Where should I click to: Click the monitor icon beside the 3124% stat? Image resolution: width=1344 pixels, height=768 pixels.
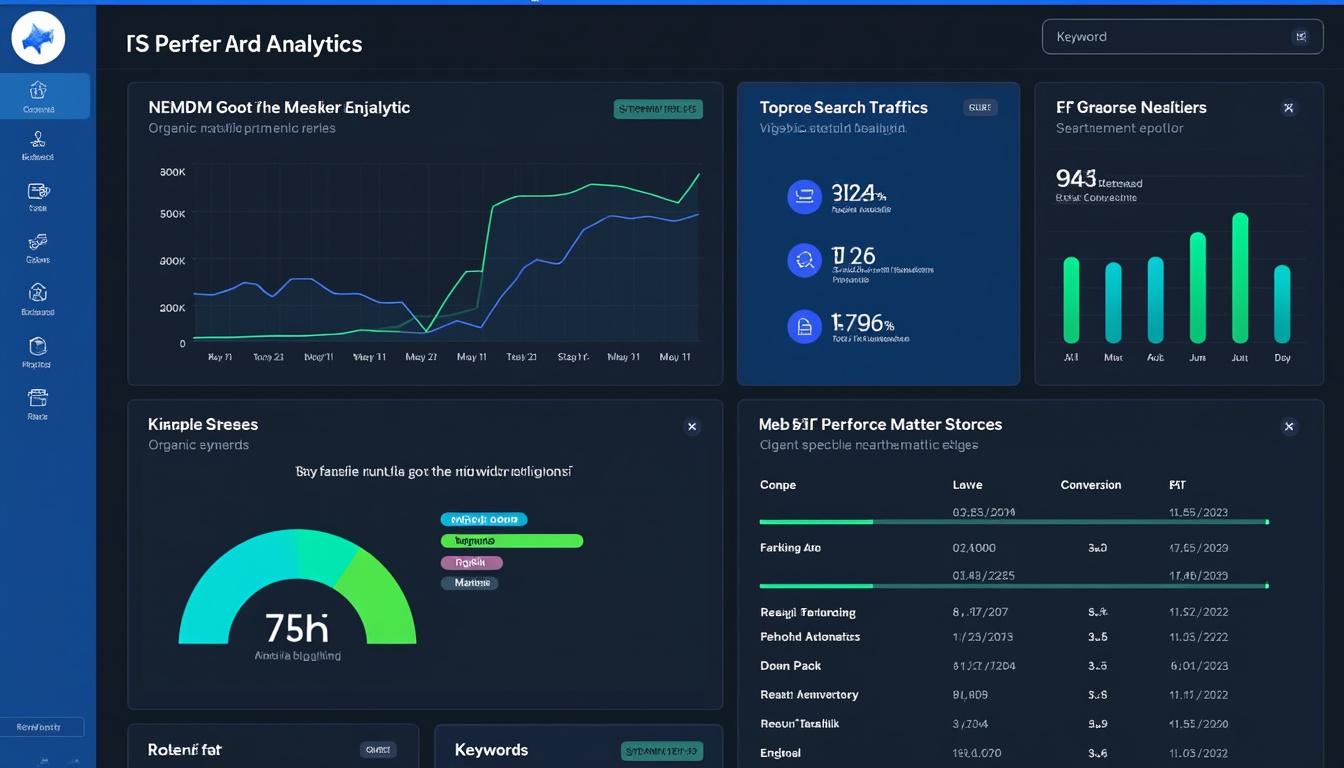pos(805,196)
